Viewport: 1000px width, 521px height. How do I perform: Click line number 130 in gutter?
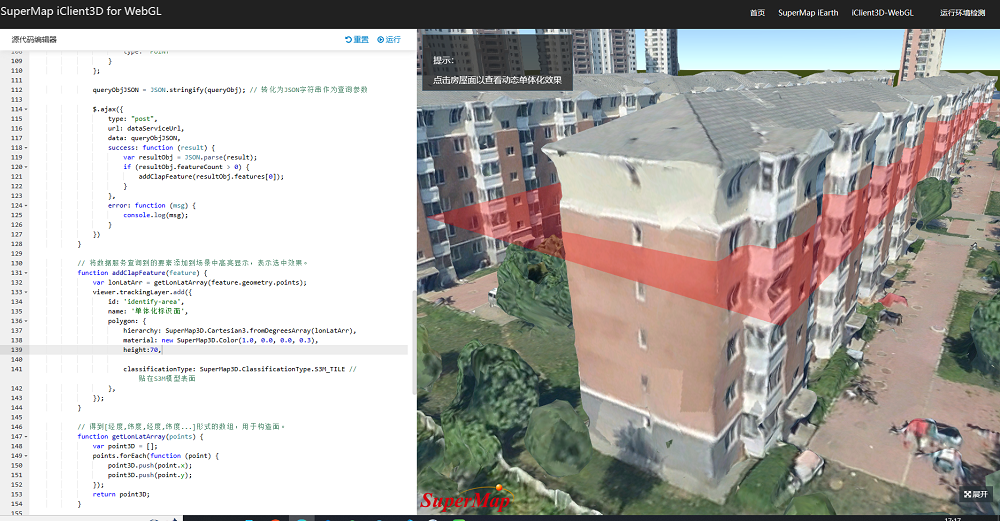17,263
